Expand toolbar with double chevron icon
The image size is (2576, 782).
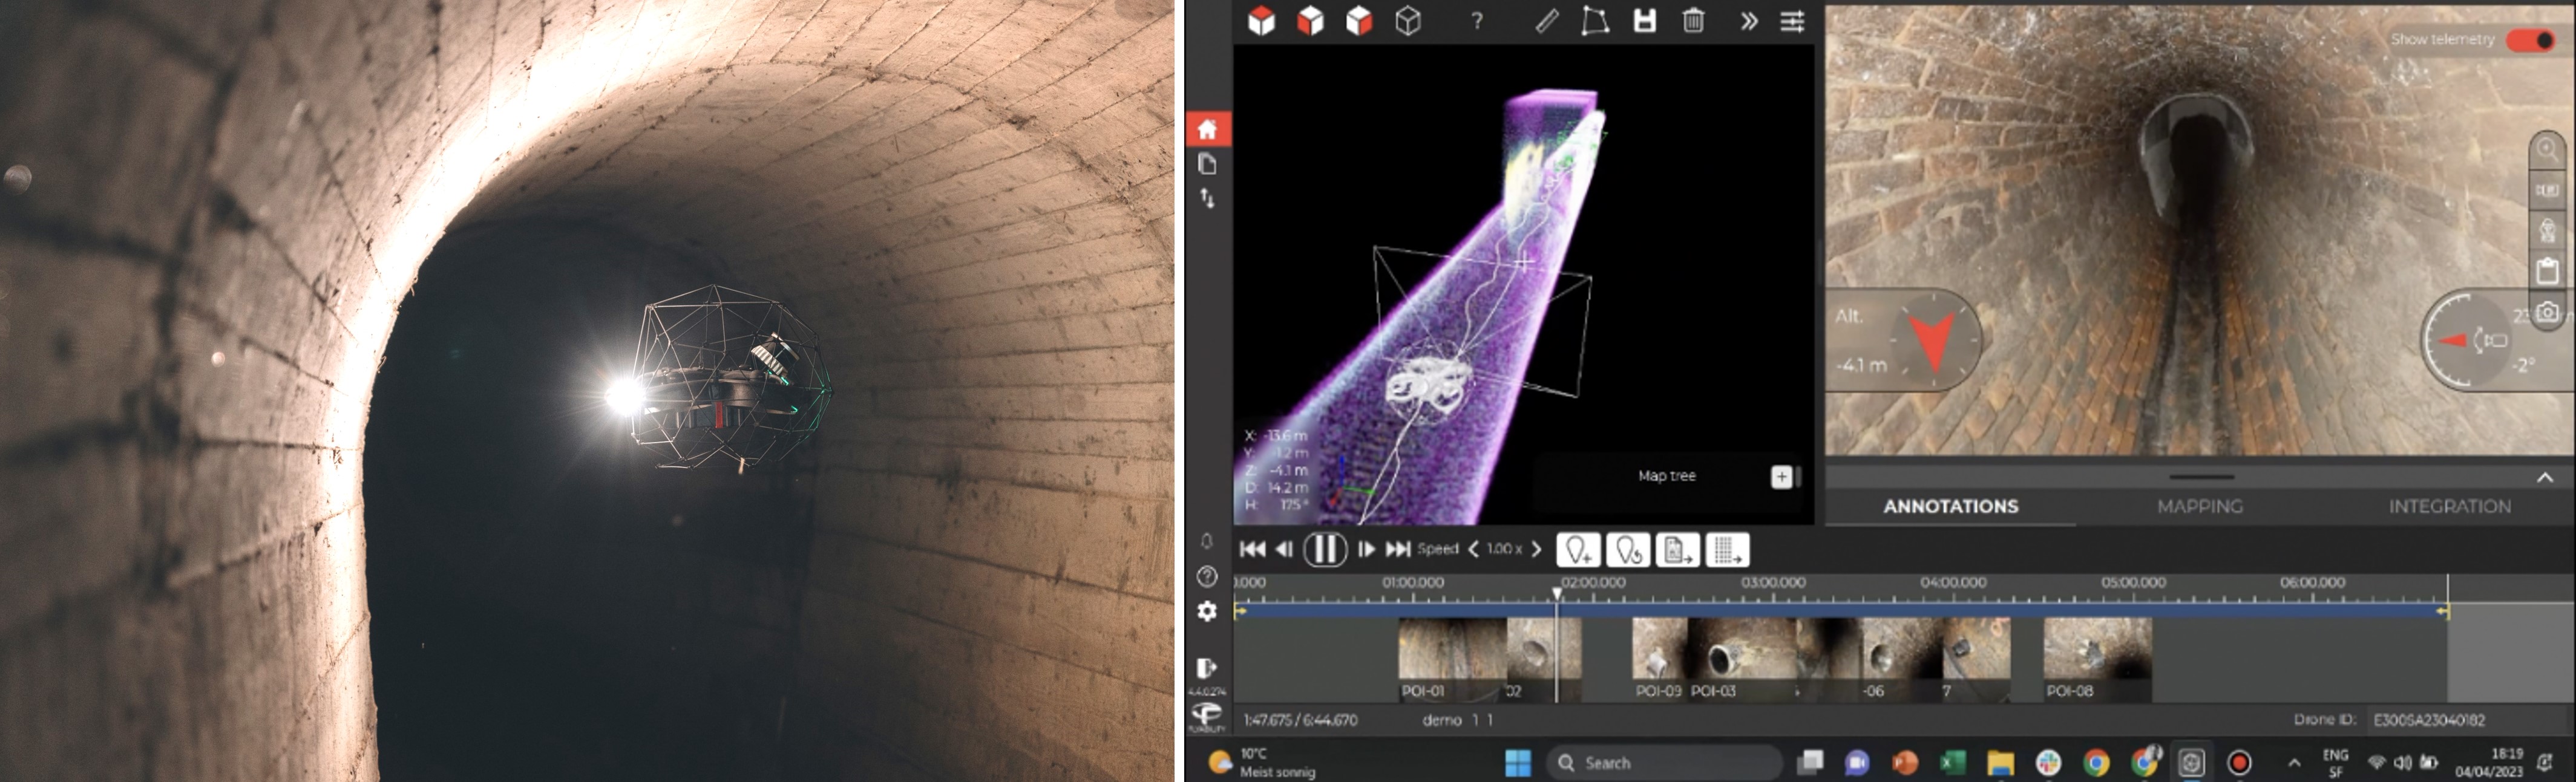tap(1748, 21)
